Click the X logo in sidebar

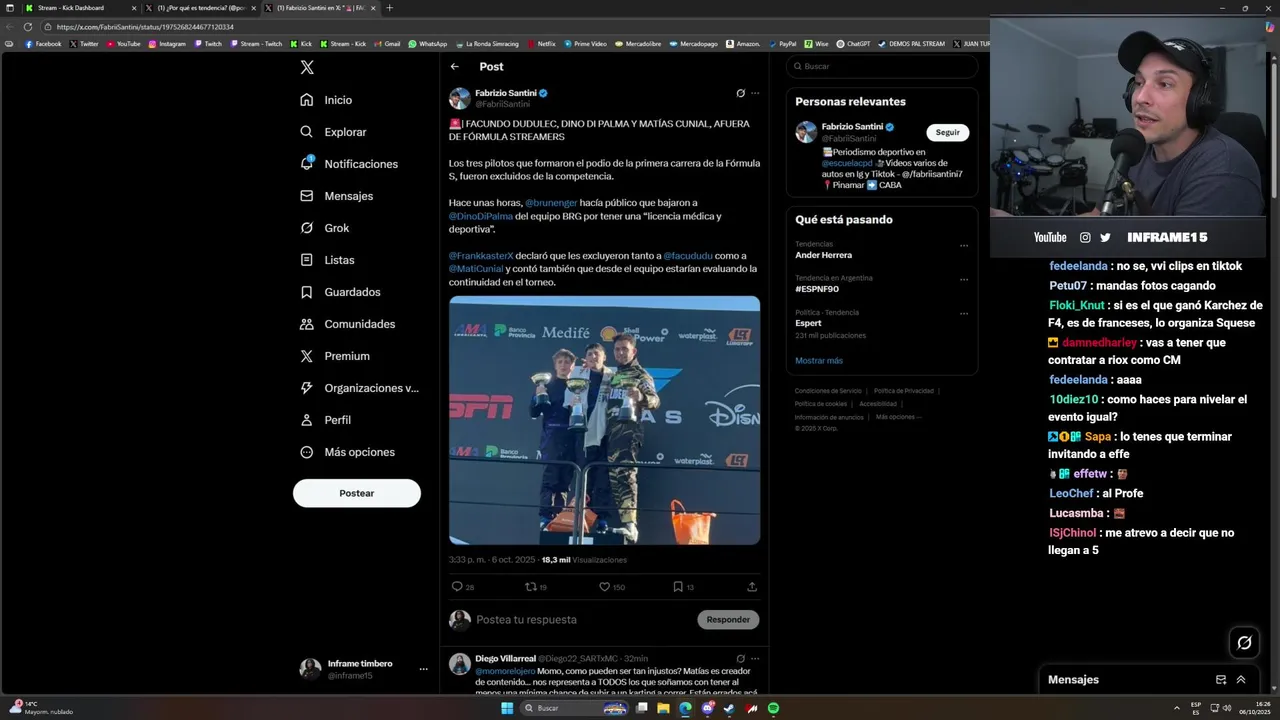coord(307,67)
